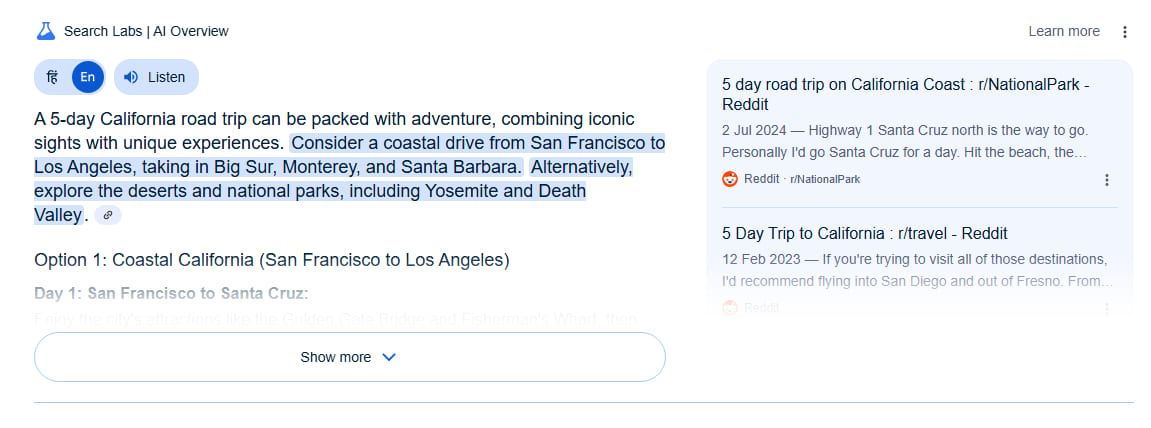This screenshot has height=428, width=1151.
Task: Open 5 Day Trip to California r/travel result
Action: click(865, 233)
